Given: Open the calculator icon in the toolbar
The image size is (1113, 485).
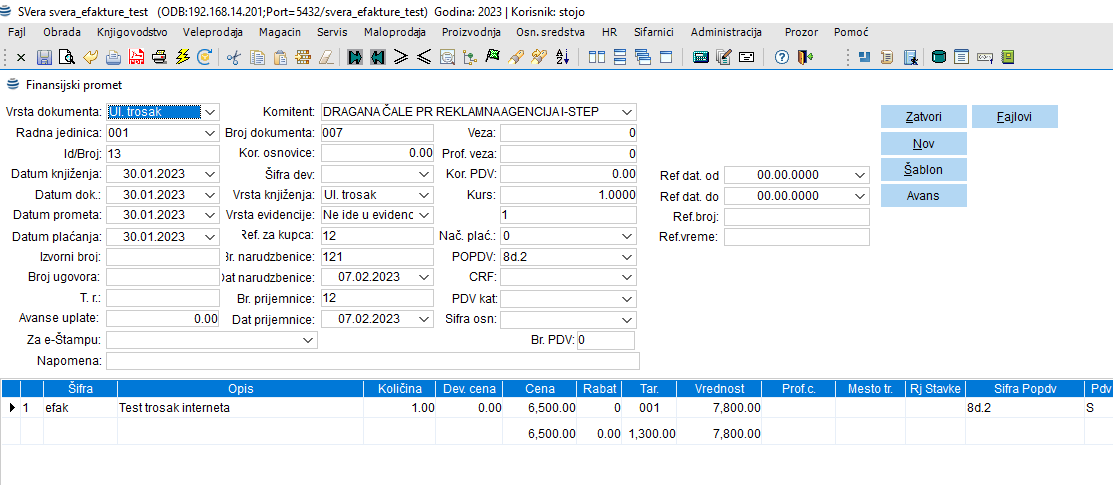Looking at the screenshot, I should click(701, 57).
